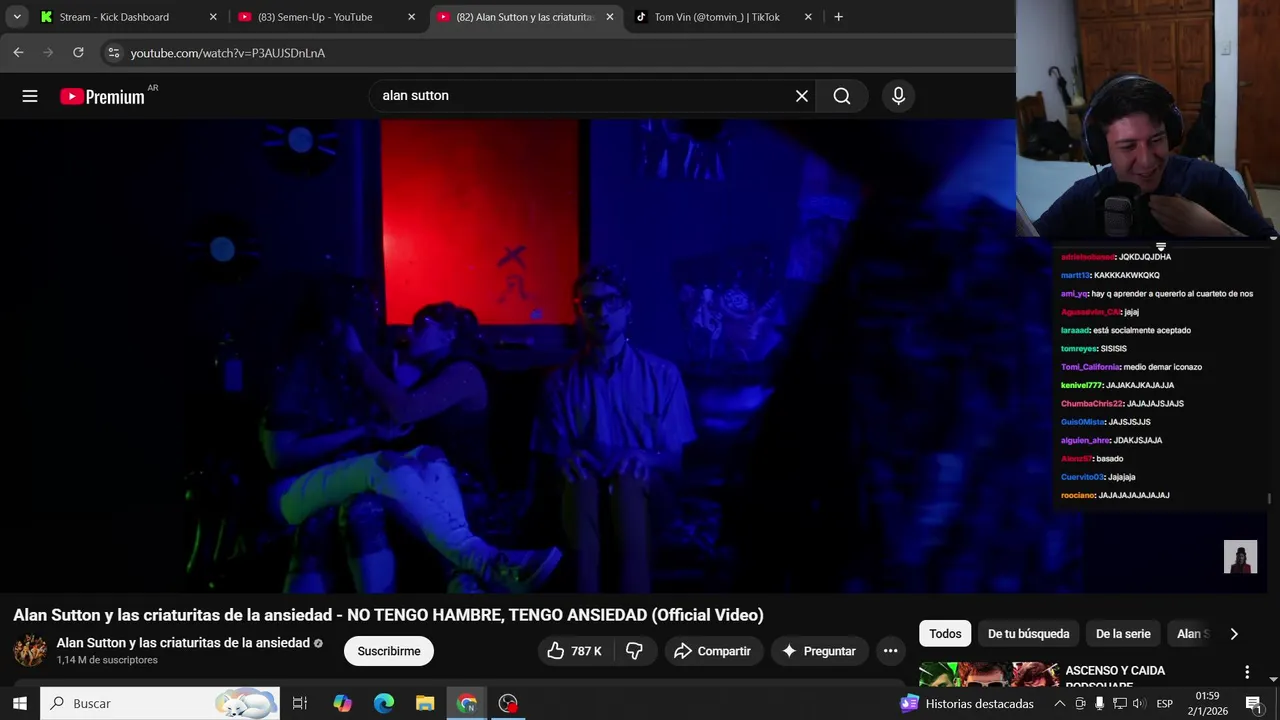Dislike the video with thumbs down
The width and height of the screenshot is (1280, 720).
[634, 651]
